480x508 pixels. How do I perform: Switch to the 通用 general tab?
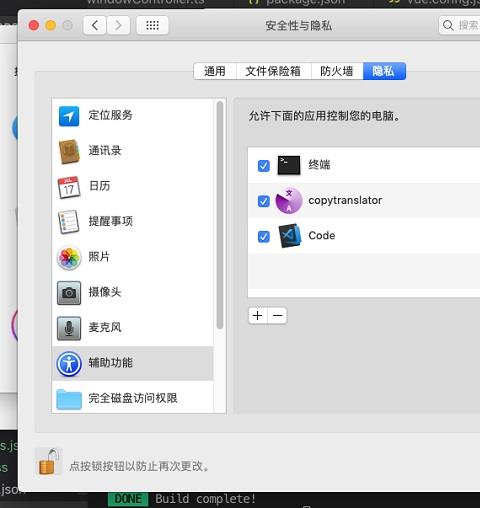(215, 71)
